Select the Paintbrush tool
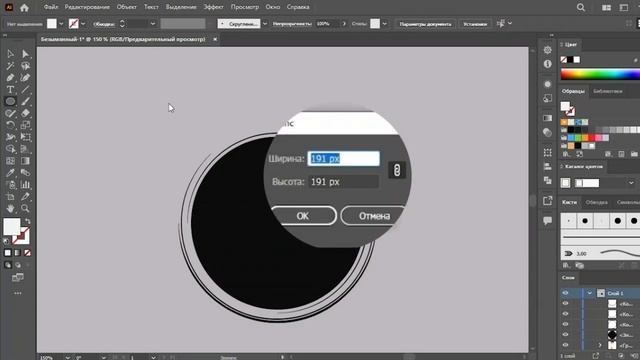Image resolution: width=640 pixels, height=360 pixels. point(25,101)
